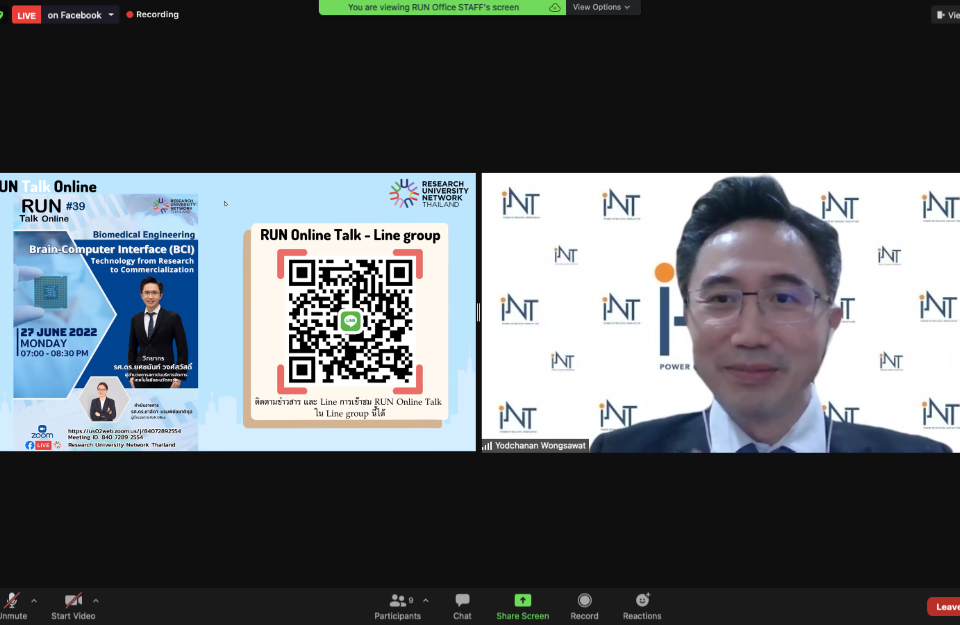Screen dimensions: 960x625
Task: Open audio options arrow beside Unmute
Action: click(34, 601)
